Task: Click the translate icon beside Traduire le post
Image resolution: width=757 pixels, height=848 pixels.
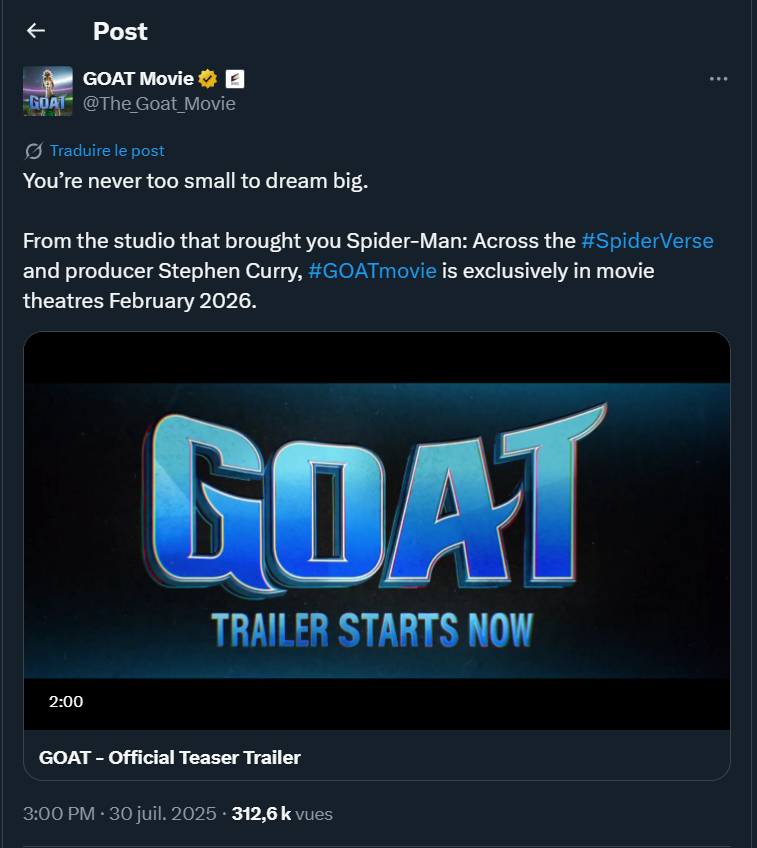Action: click(x=33, y=151)
